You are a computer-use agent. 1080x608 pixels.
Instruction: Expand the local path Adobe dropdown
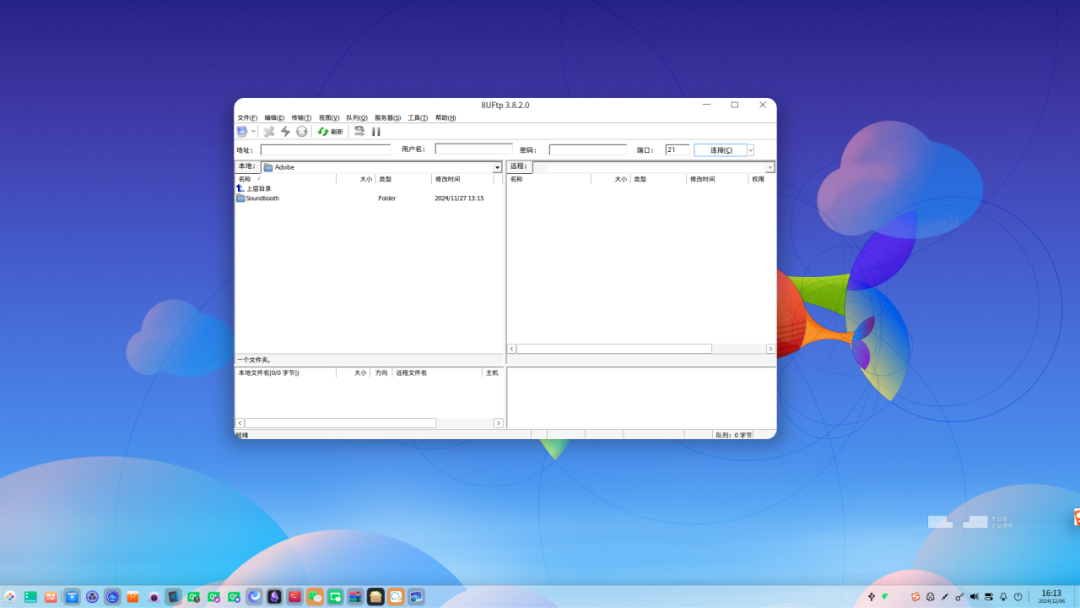tap(497, 167)
